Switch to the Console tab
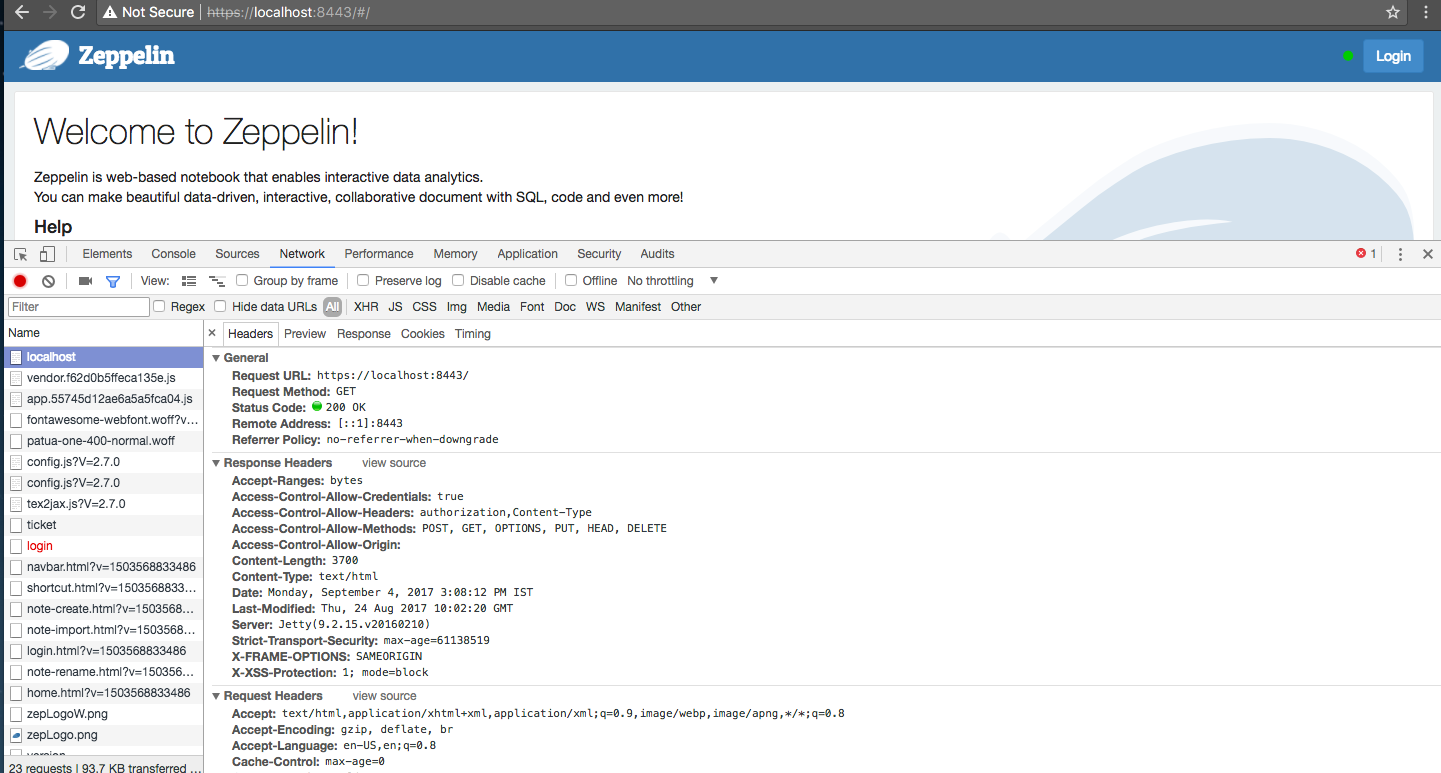The height and width of the screenshot is (773, 1441). (173, 254)
